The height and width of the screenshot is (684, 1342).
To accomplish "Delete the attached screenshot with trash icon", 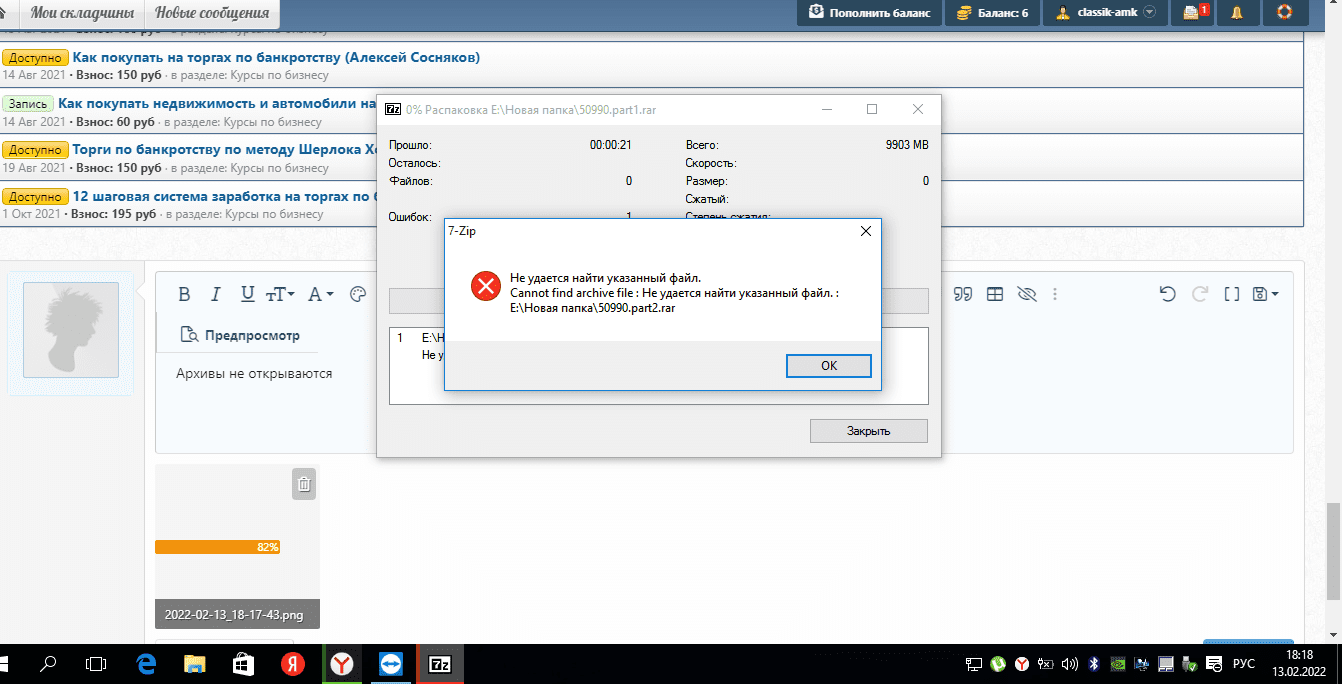I will 304,485.
